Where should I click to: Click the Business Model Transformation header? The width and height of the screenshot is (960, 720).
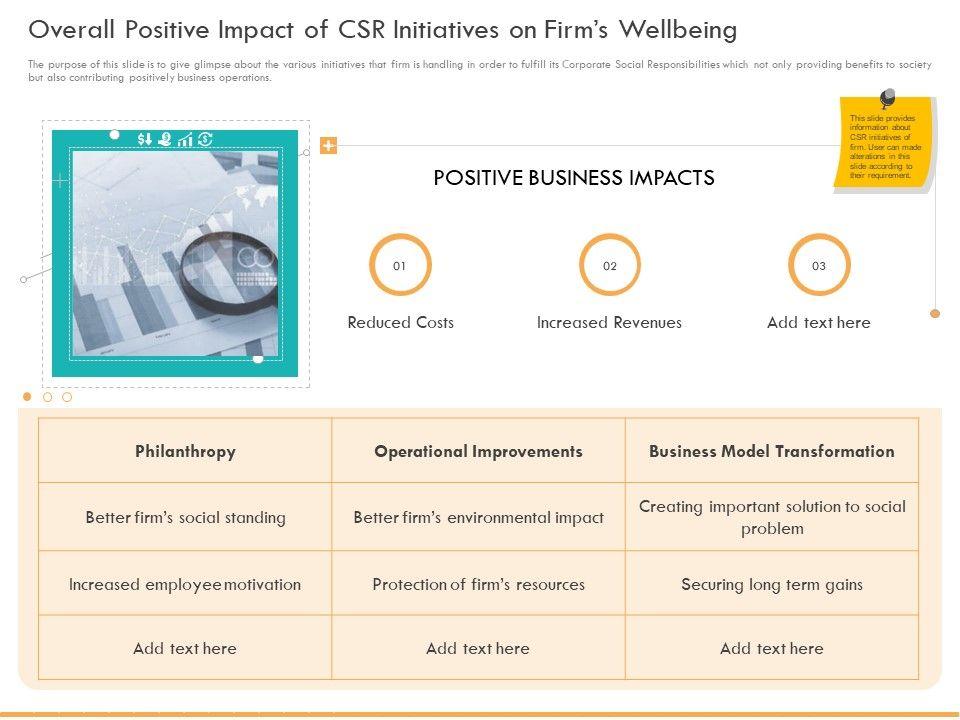pos(771,451)
